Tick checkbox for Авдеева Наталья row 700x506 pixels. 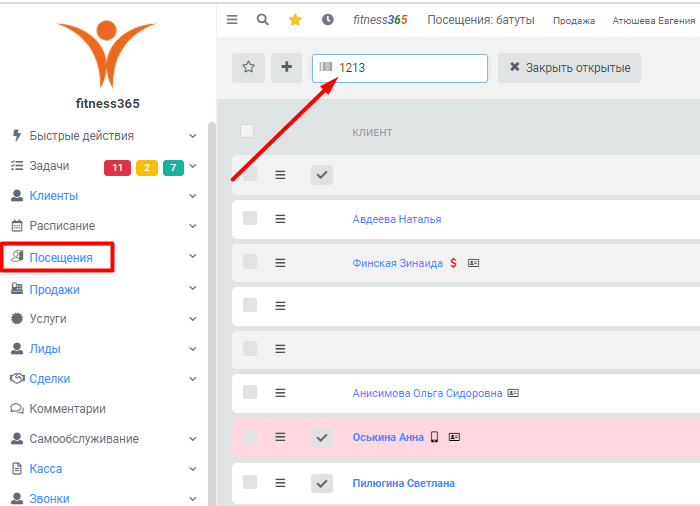tap(250, 218)
